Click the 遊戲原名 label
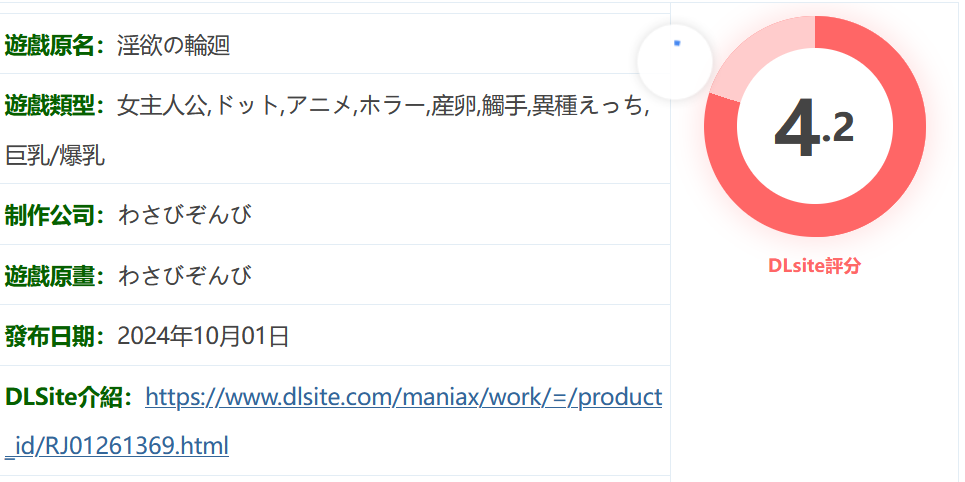The width and height of the screenshot is (965, 482). pos(54,45)
